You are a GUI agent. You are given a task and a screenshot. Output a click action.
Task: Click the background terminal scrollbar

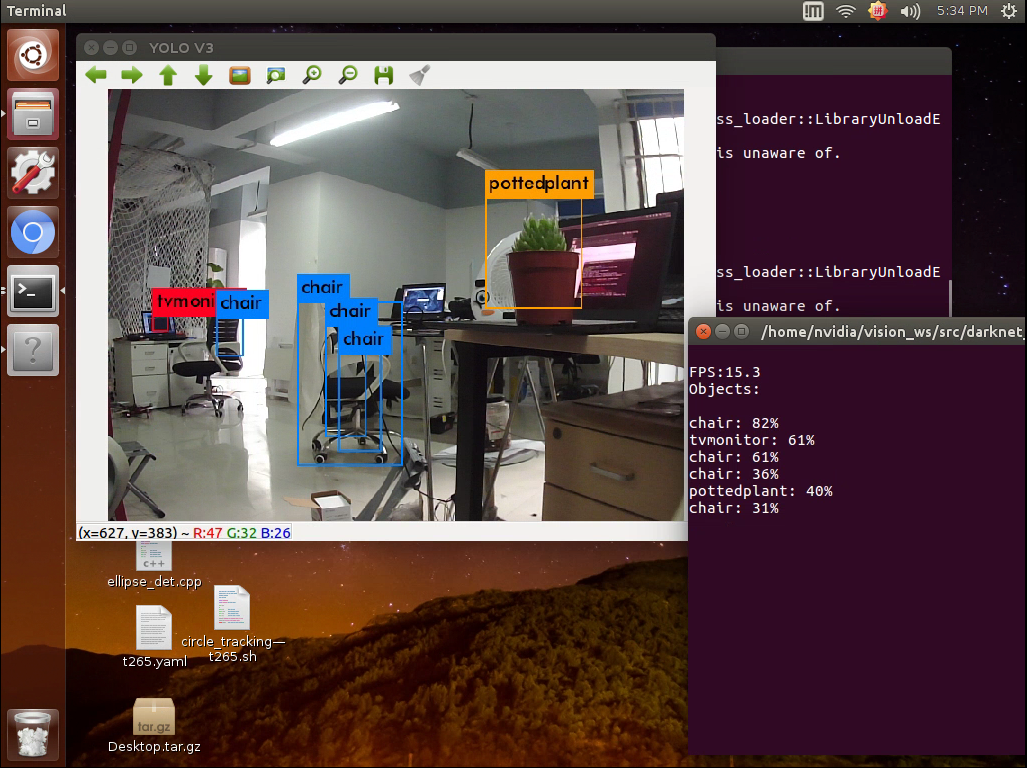click(949, 298)
